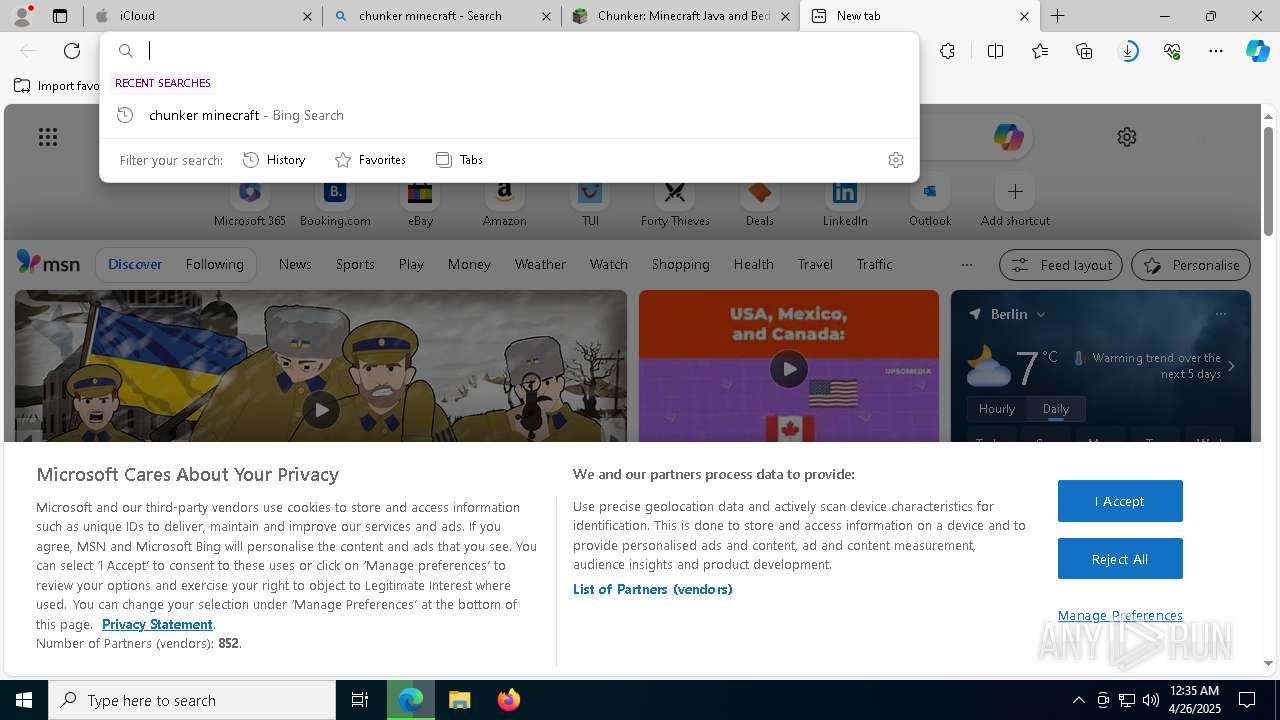Switch to chunker minecraft search tab

click(442, 16)
